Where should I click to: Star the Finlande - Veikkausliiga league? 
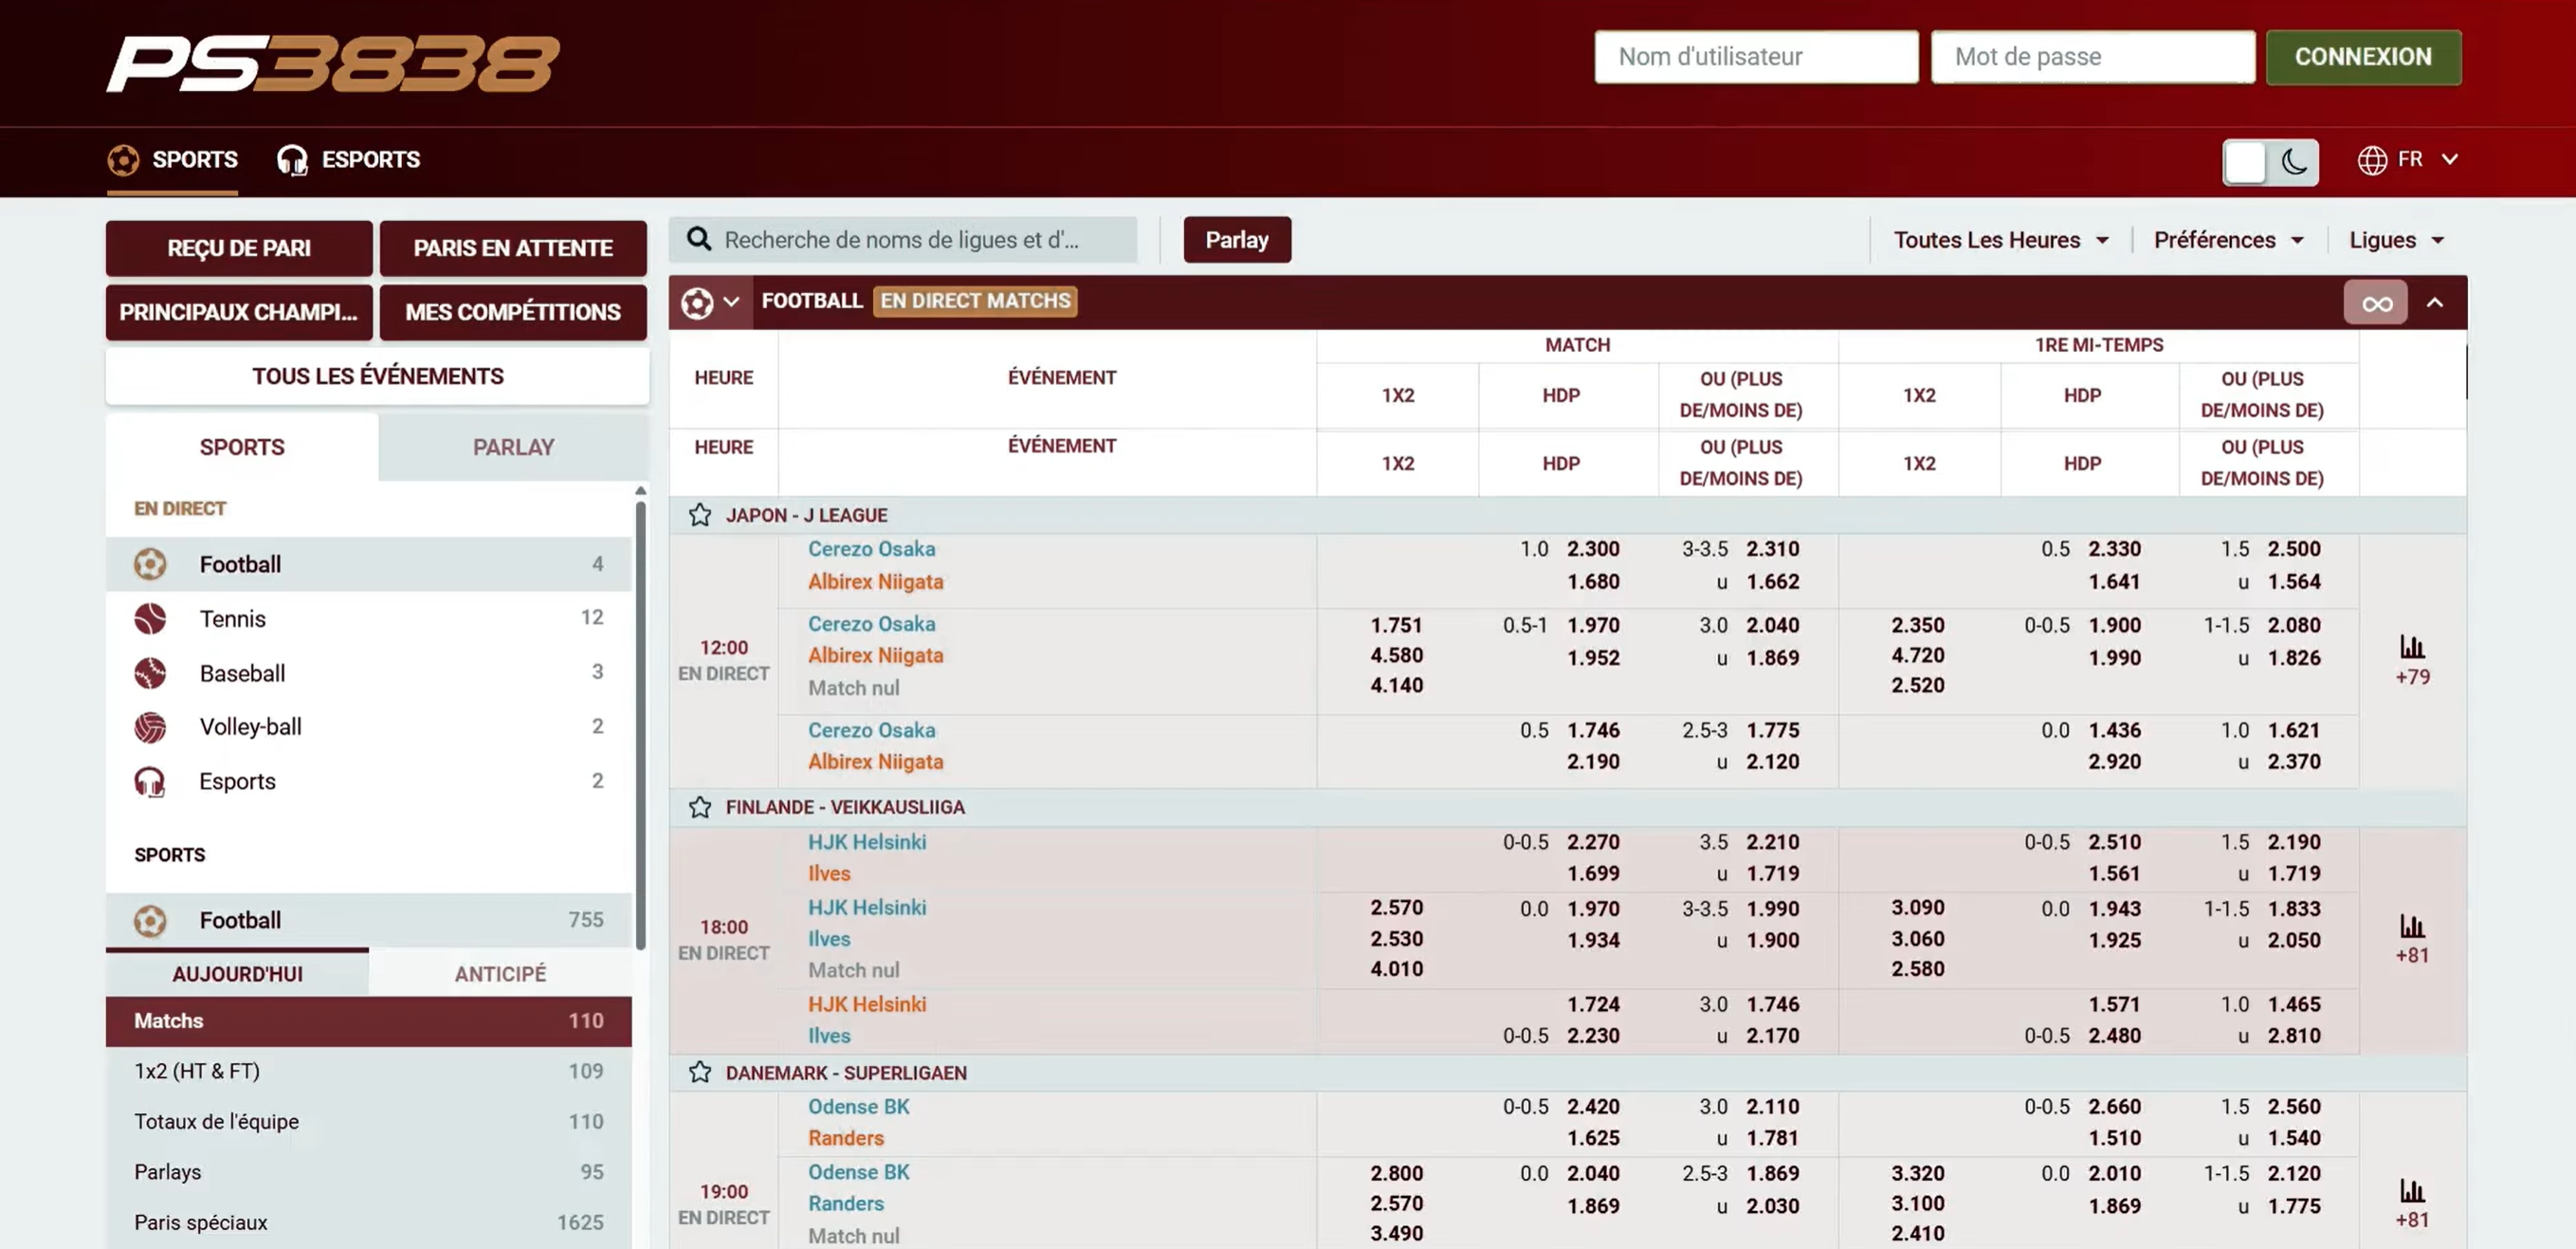pyautogui.click(x=699, y=807)
